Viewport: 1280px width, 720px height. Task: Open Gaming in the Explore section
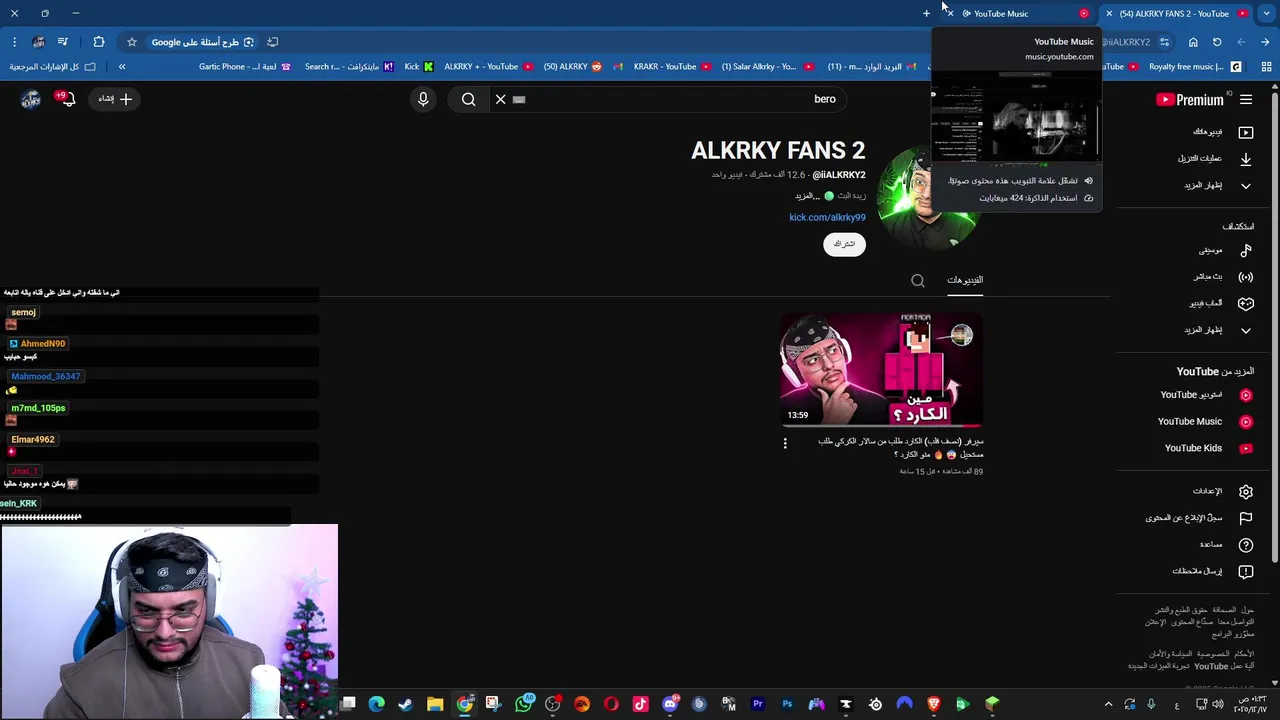[1221, 303]
